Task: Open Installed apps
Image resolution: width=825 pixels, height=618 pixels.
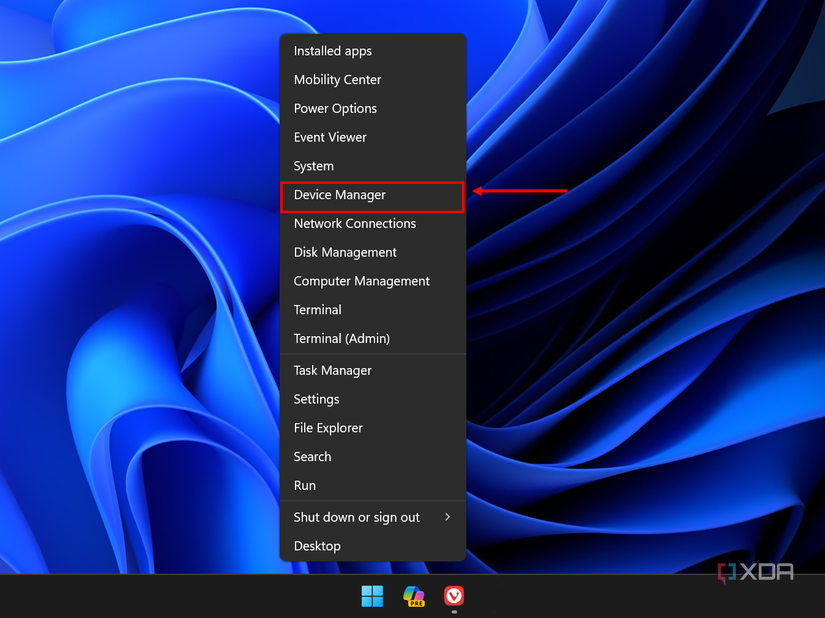Action: coord(332,50)
